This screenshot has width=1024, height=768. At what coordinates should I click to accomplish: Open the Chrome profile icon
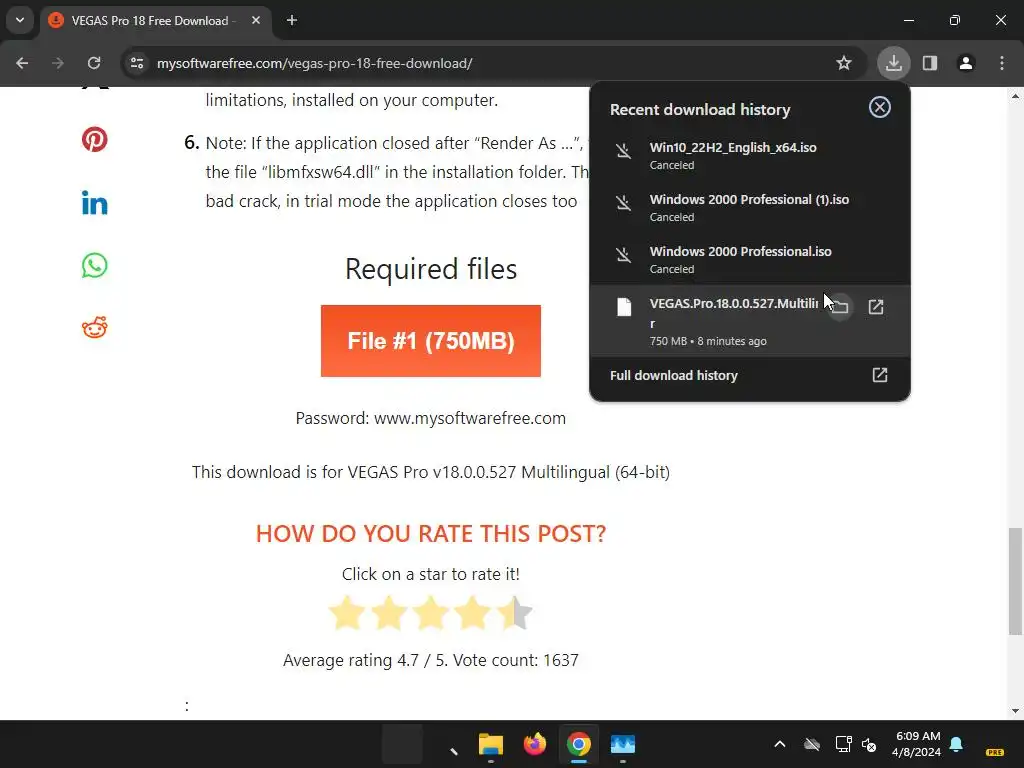point(966,63)
